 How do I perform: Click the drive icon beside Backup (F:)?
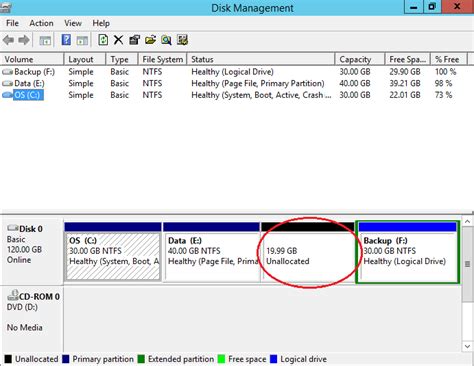point(7,72)
